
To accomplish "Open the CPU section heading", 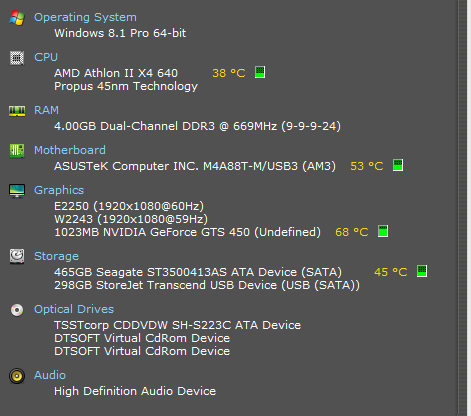I will pyautogui.click(x=46, y=57).
